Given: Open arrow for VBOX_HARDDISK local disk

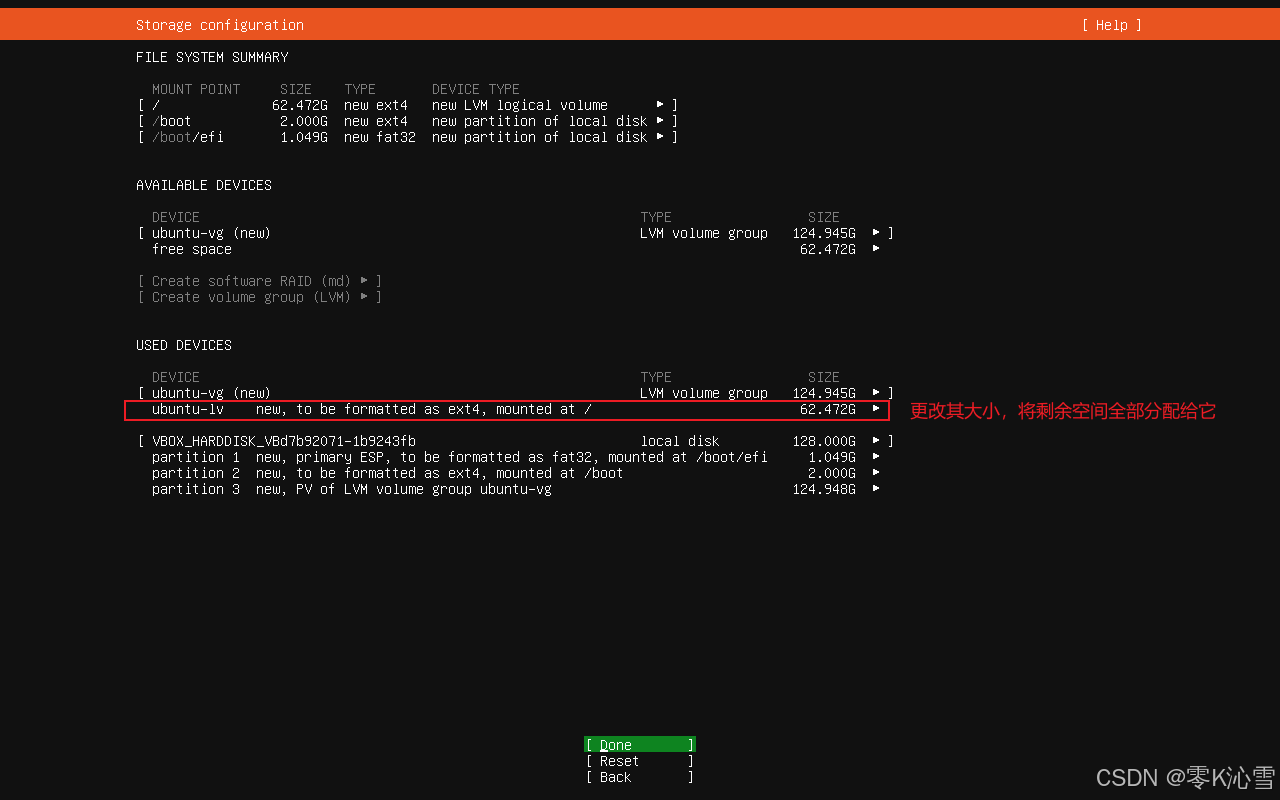Looking at the screenshot, I should [876, 441].
